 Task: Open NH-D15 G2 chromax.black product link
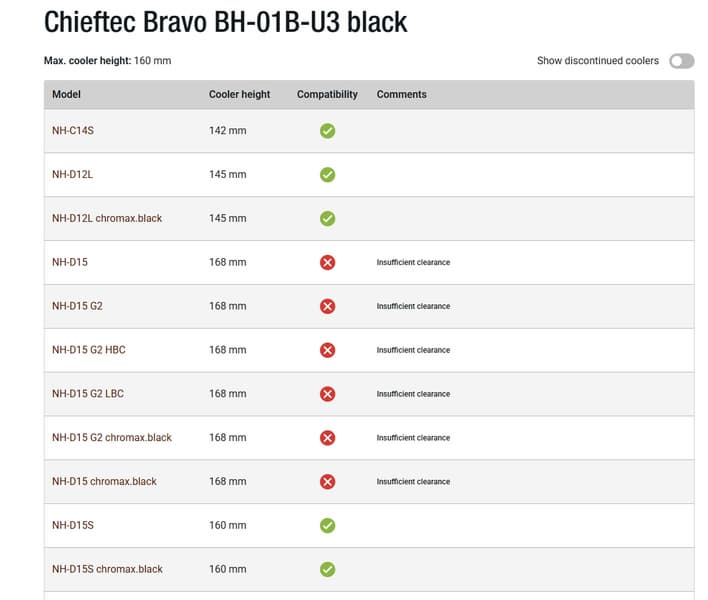coord(112,437)
